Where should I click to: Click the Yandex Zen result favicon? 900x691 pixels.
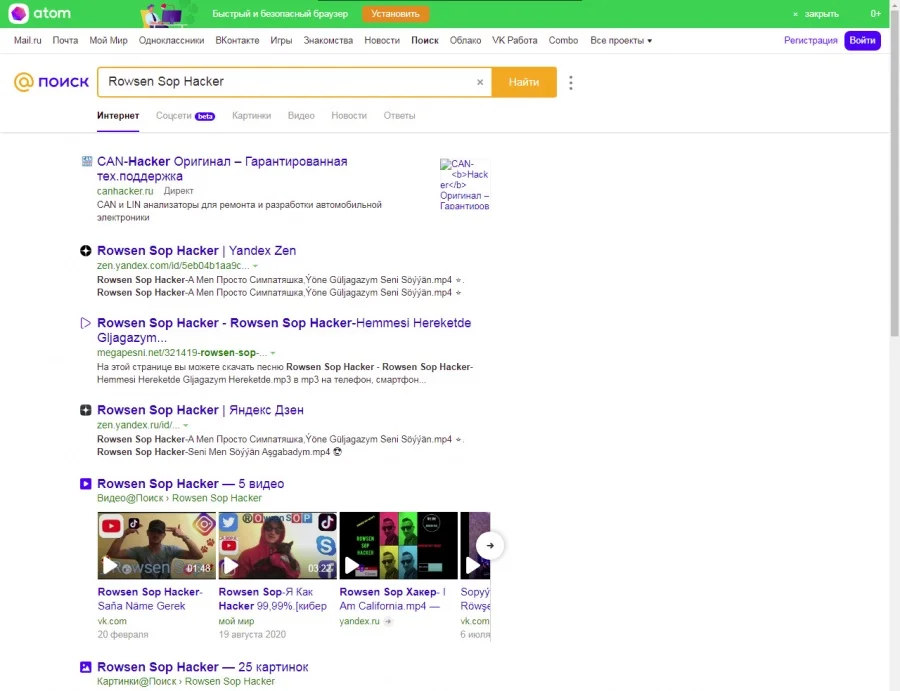point(86,251)
